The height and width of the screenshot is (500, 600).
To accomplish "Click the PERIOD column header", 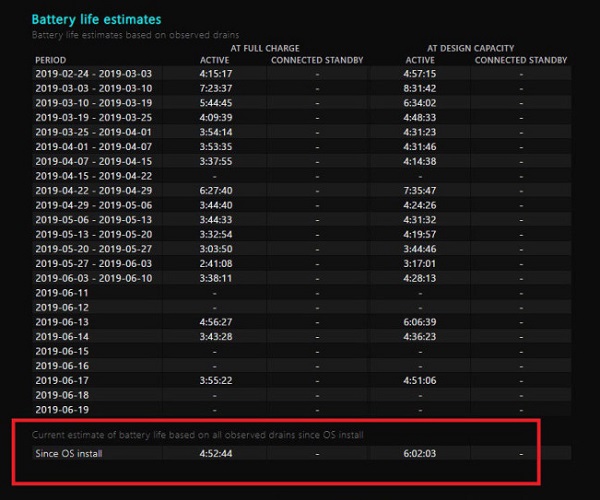I will (50, 60).
